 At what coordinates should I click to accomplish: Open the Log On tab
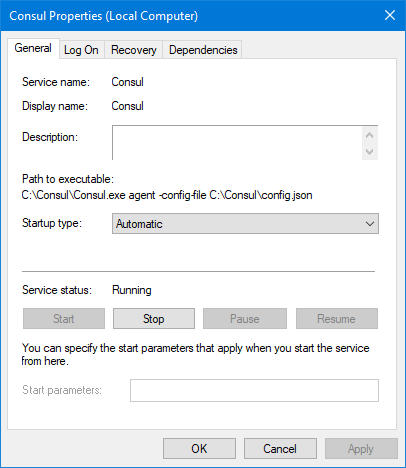point(81,50)
